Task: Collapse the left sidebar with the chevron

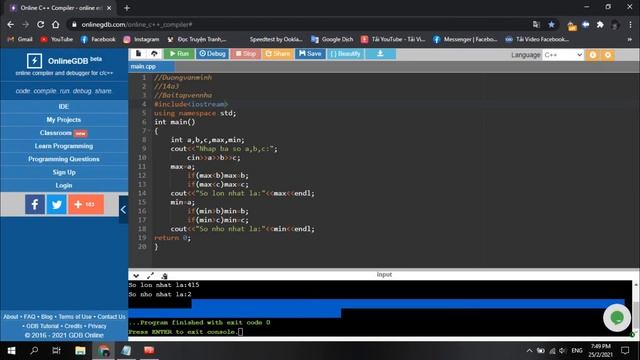Action: click(123, 209)
